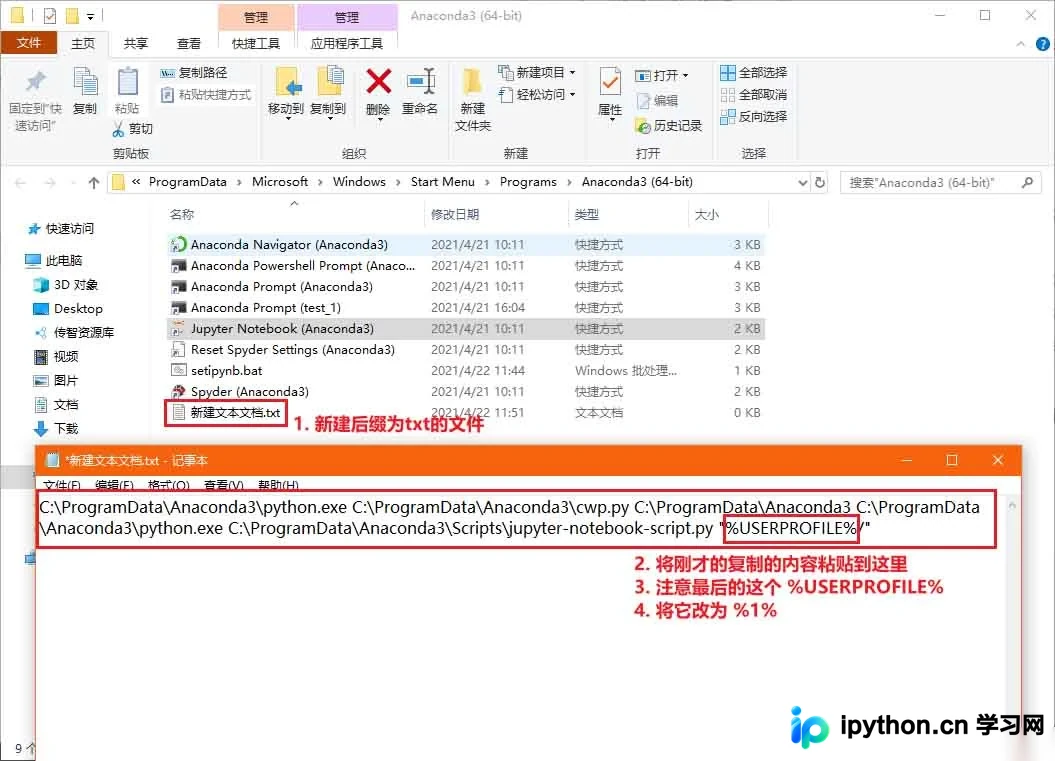Screen dimensions: 1055x761
Task: Click Programs in the breadcrumb path
Action: click(528, 182)
